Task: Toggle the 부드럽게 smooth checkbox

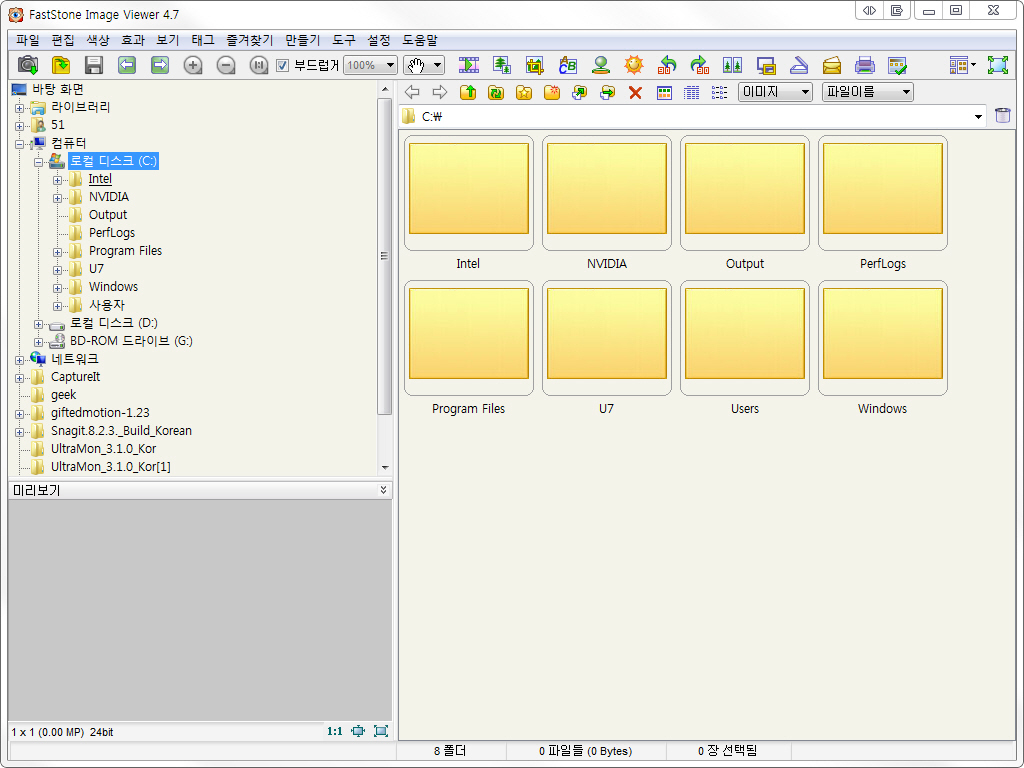Action: coord(282,65)
